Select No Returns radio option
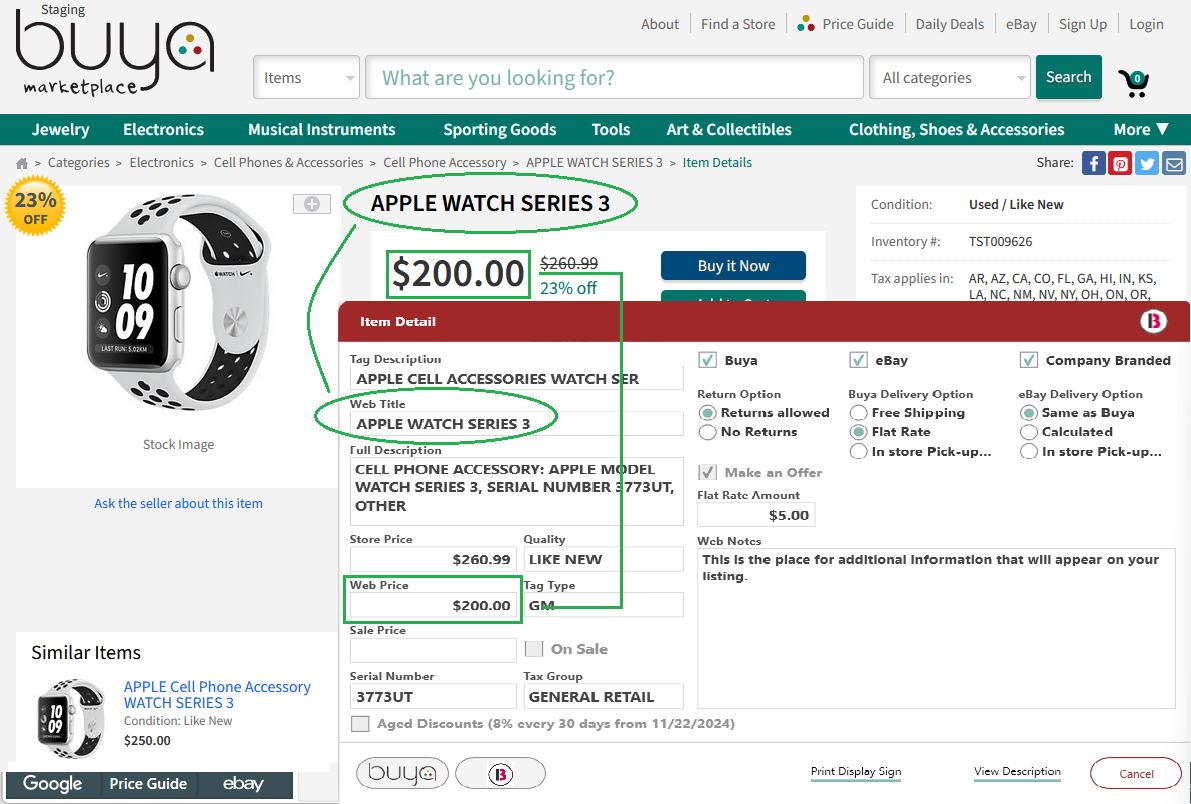Image resolution: width=1191 pixels, height=804 pixels. coord(707,432)
